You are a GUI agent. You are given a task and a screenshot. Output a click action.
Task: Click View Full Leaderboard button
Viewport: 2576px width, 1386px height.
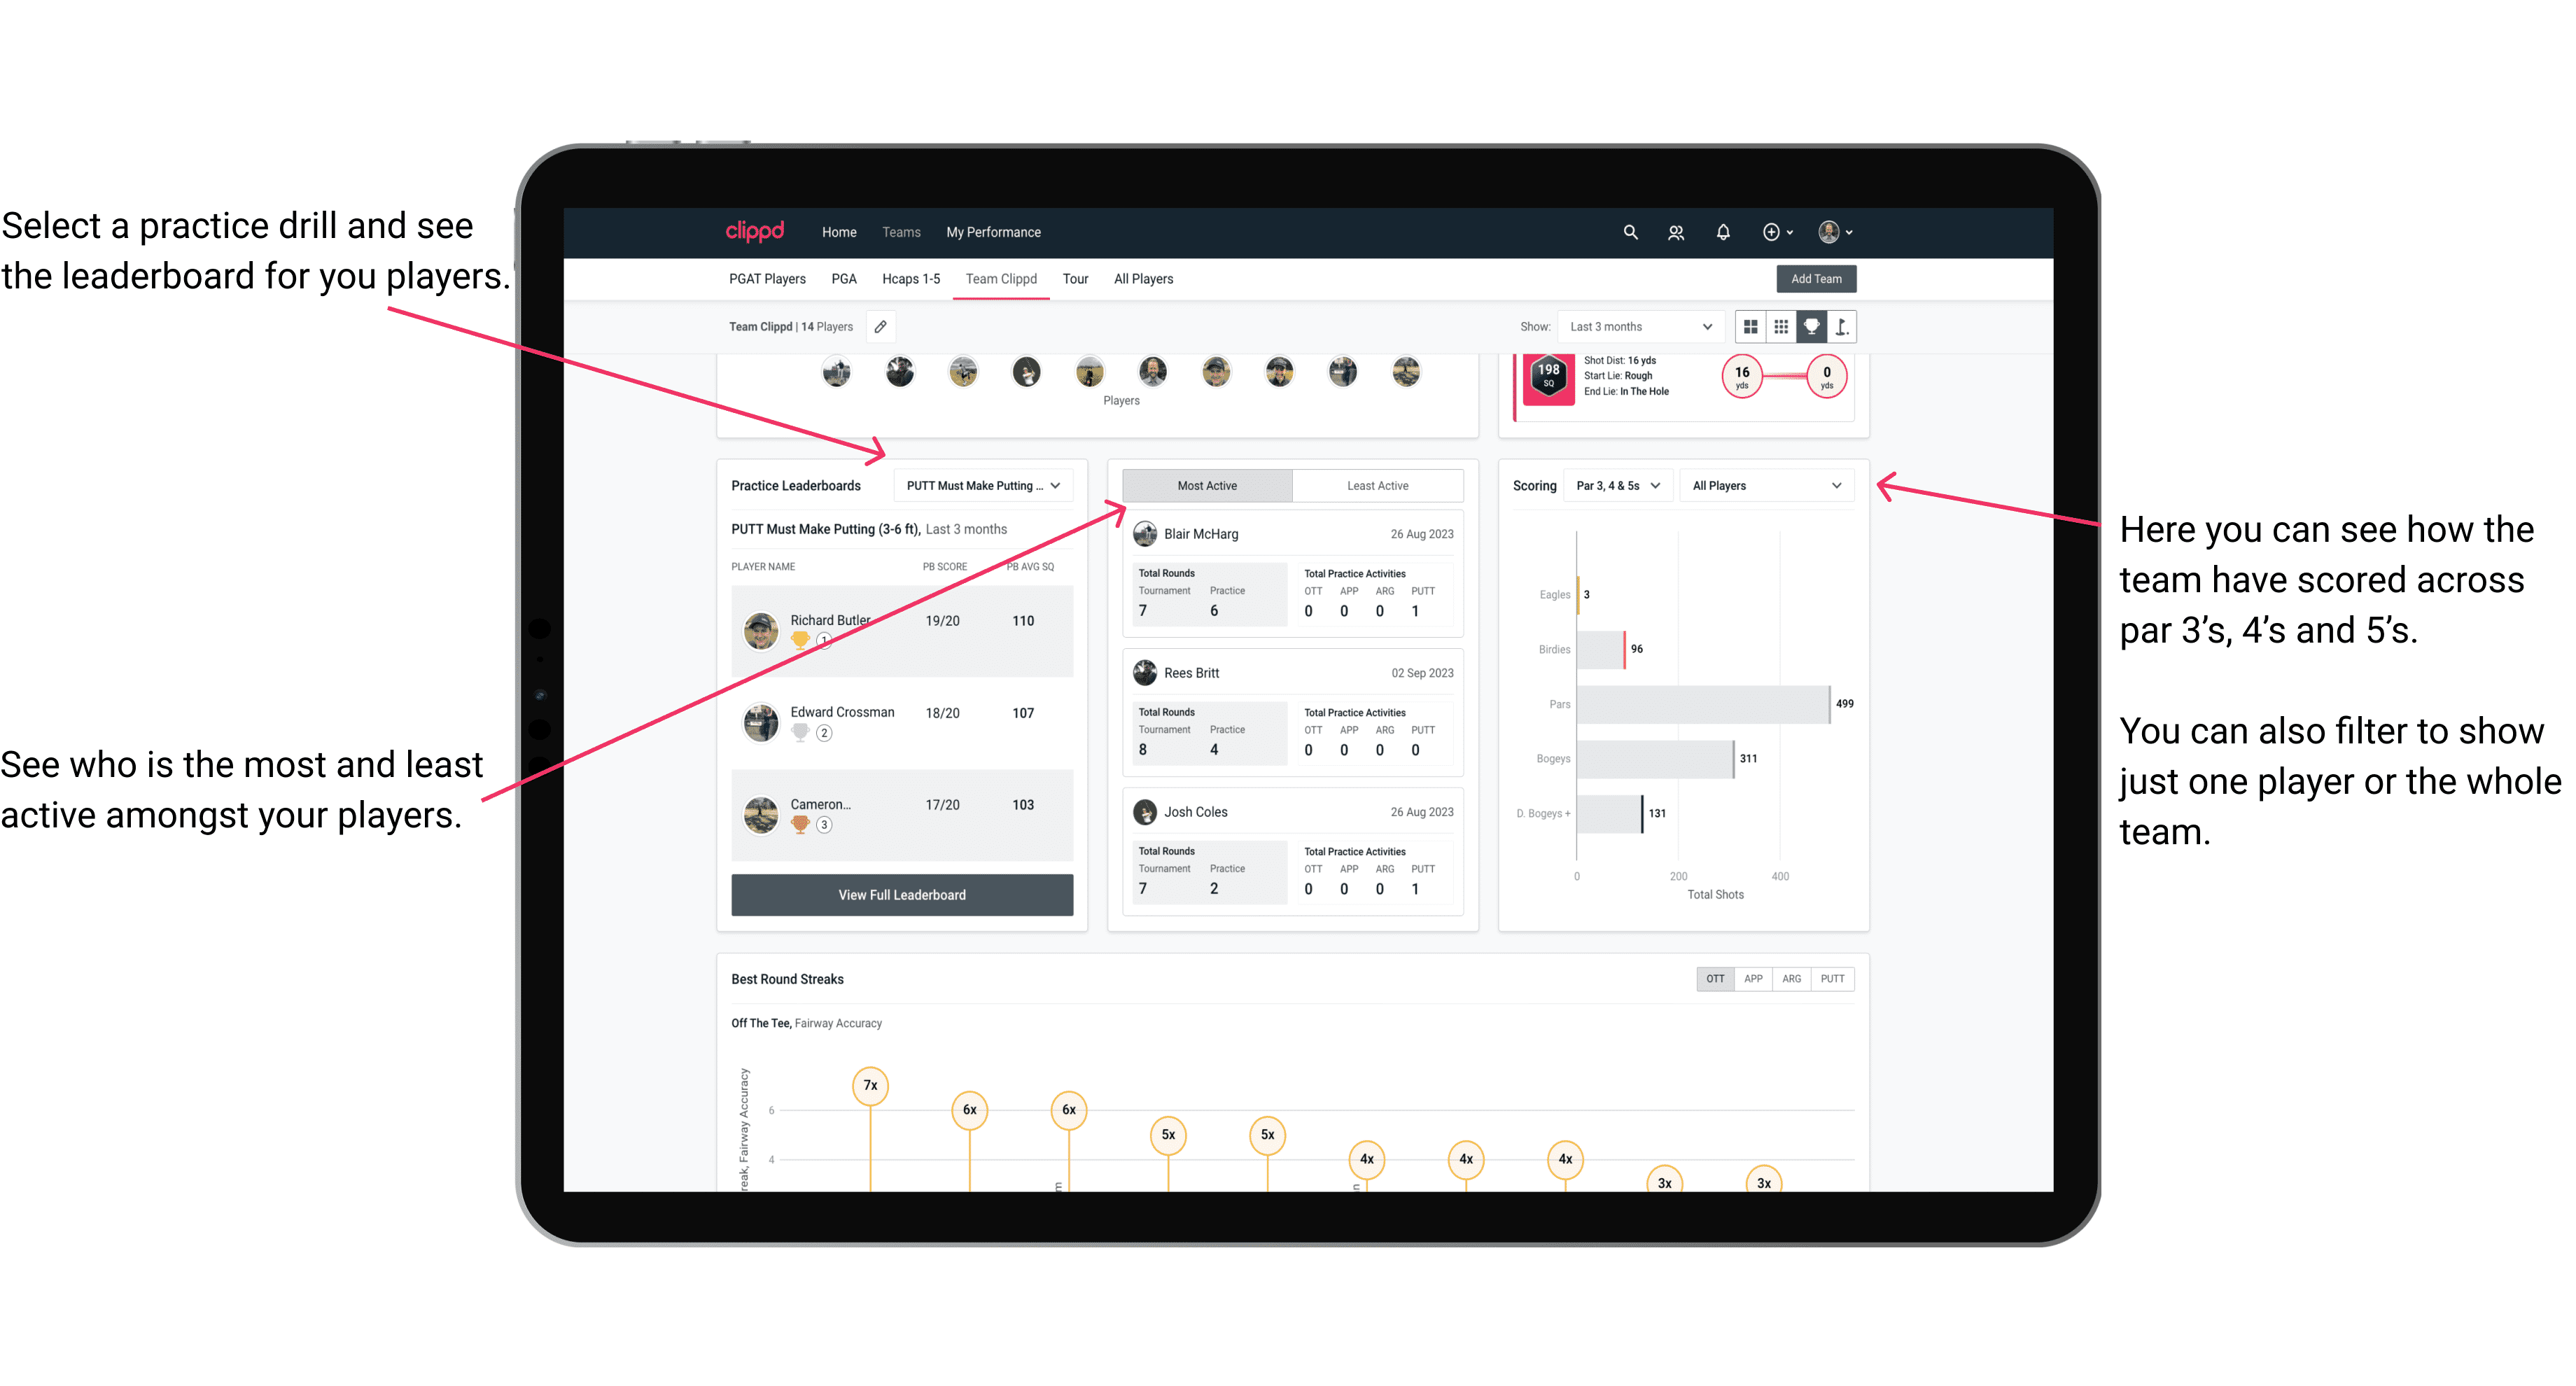901,896
